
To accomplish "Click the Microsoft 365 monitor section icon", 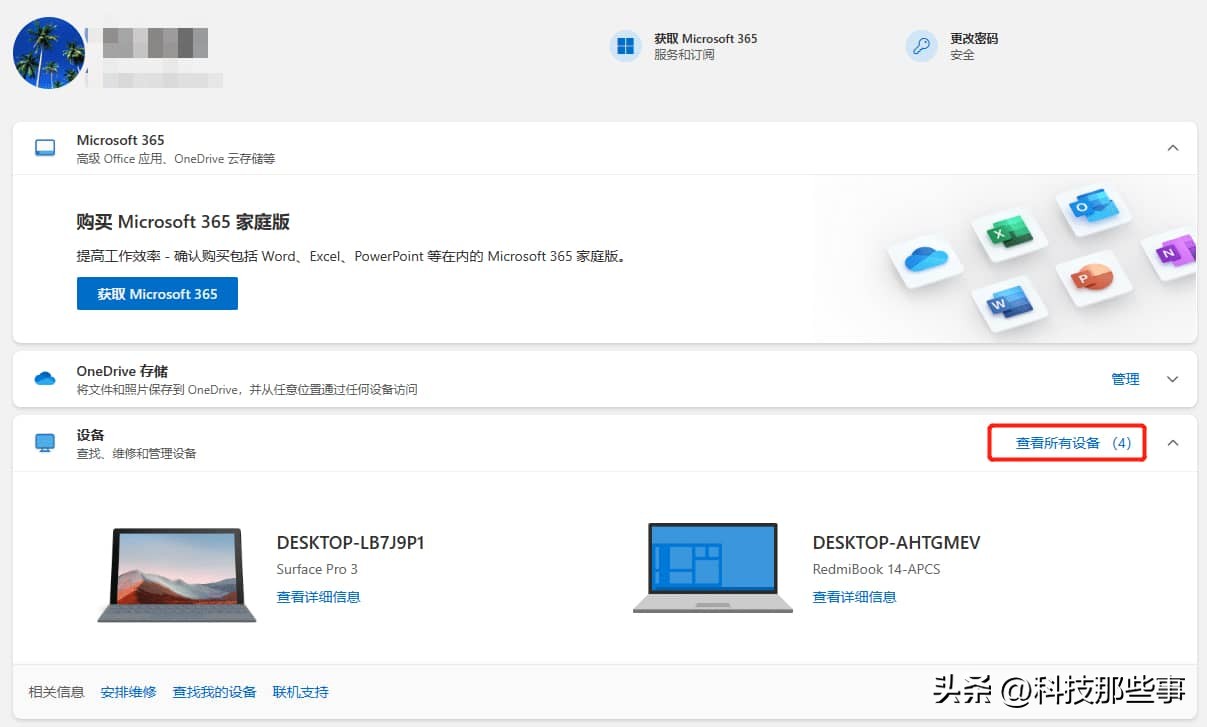I will 44,147.
